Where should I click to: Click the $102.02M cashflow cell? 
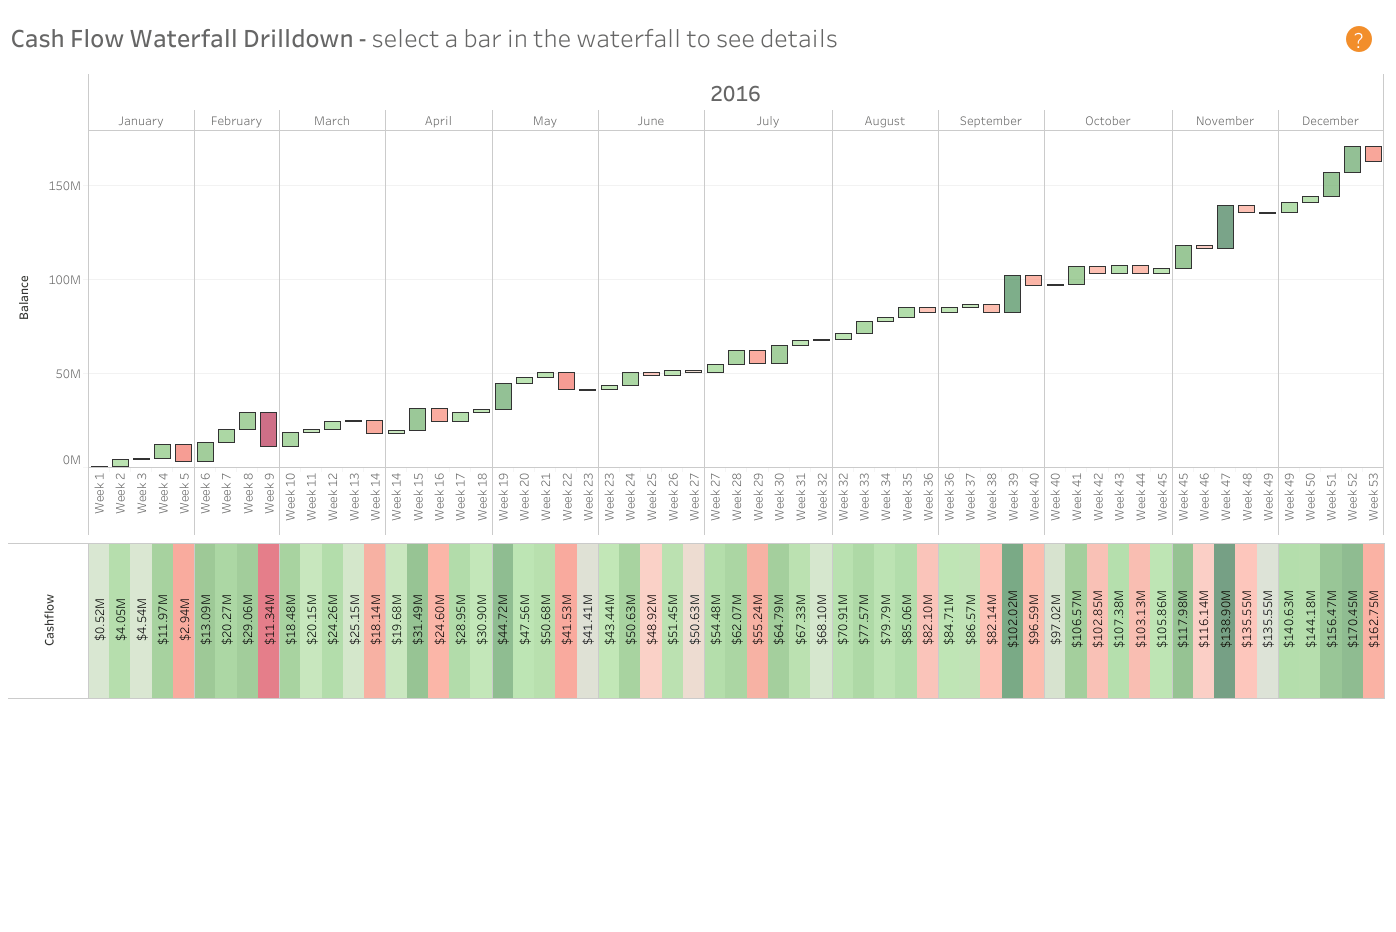[x=1012, y=621]
